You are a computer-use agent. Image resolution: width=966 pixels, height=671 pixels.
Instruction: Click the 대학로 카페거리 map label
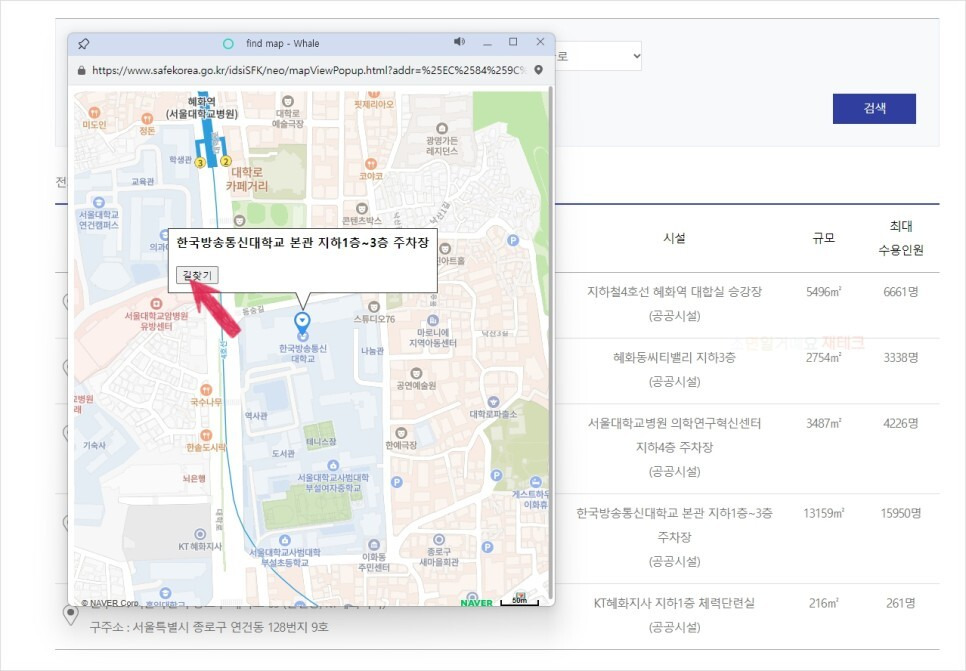[x=246, y=179]
